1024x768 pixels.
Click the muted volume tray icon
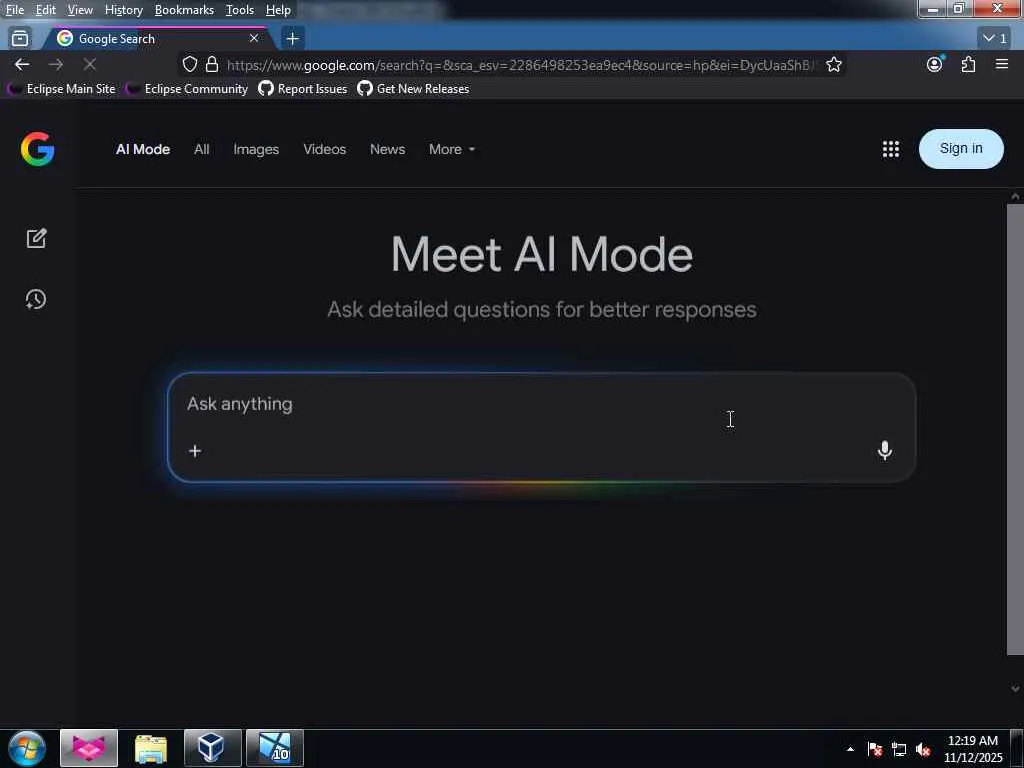[923, 749]
